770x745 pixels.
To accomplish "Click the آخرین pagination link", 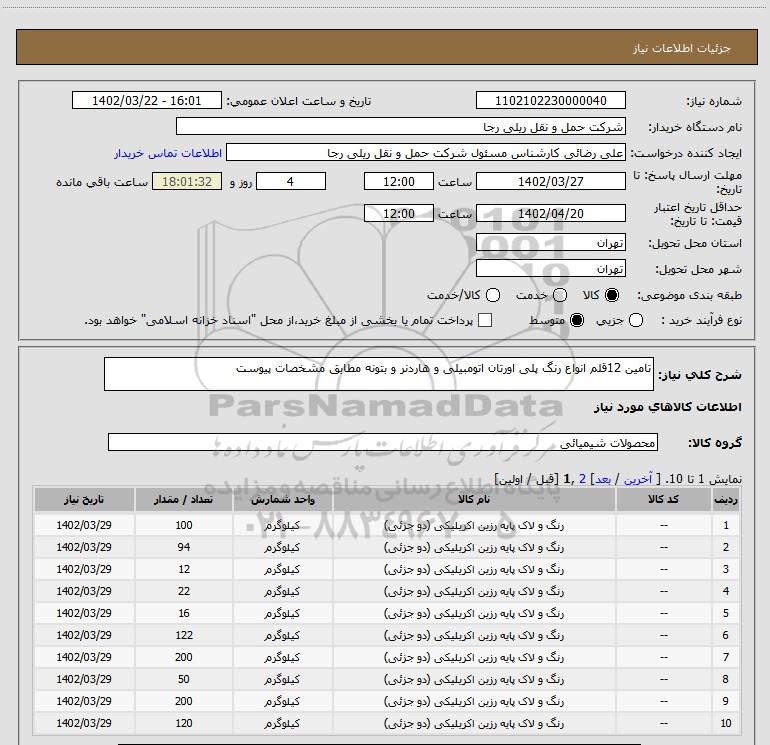I will [637, 479].
